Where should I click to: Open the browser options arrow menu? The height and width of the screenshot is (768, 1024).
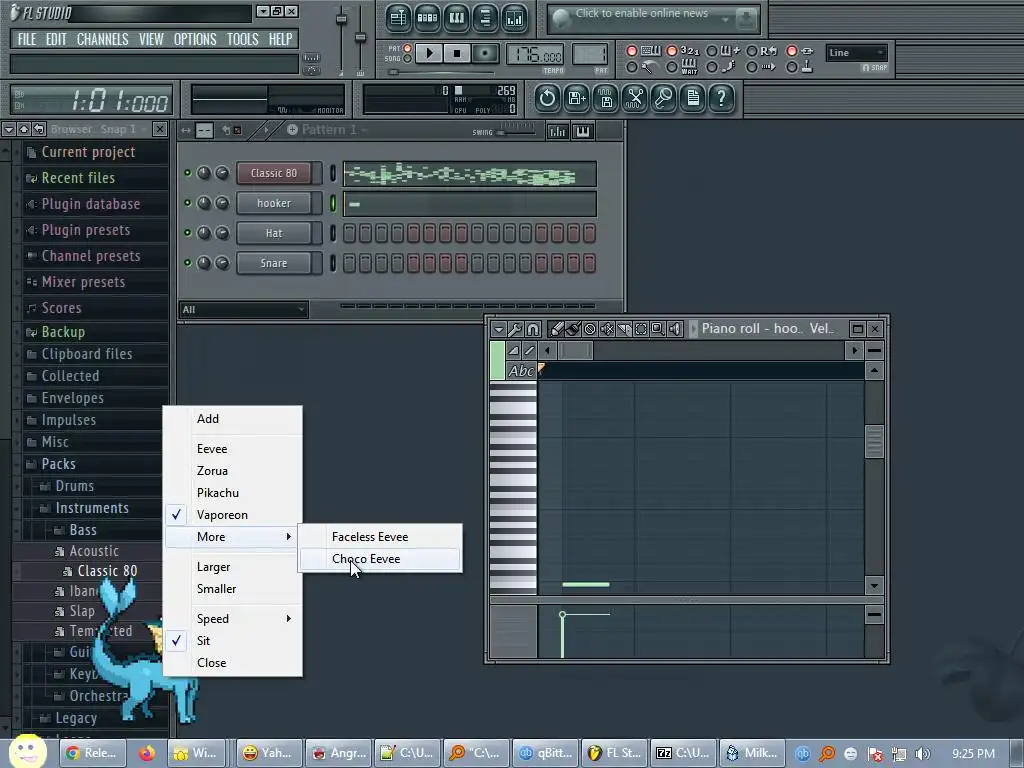click(x=8, y=129)
